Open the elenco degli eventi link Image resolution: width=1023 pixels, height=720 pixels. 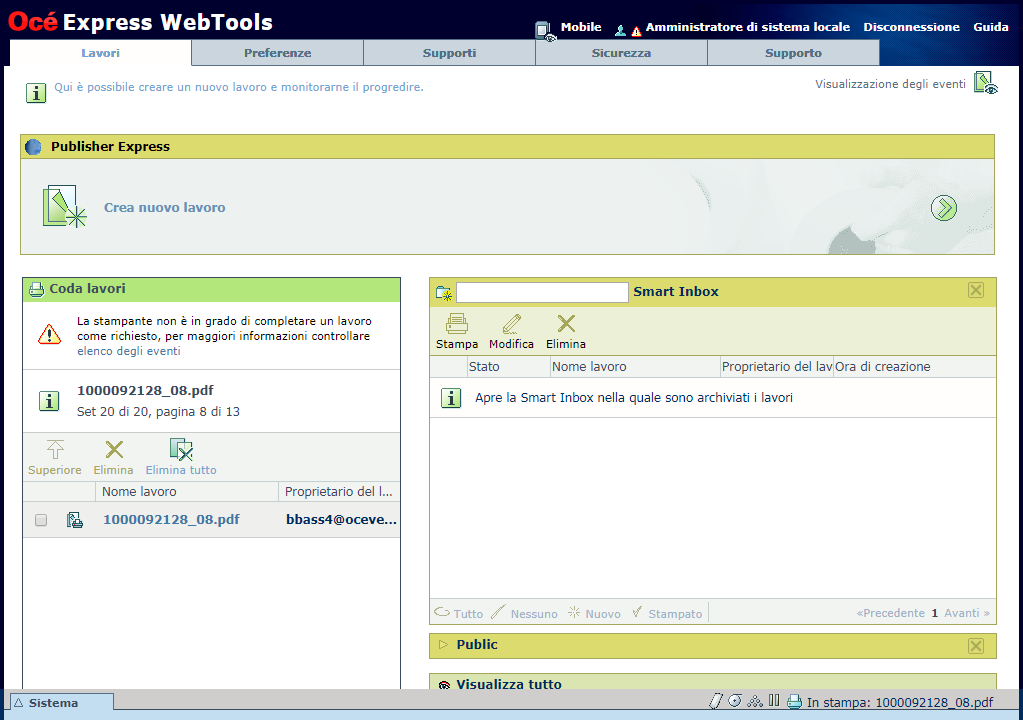(129, 351)
